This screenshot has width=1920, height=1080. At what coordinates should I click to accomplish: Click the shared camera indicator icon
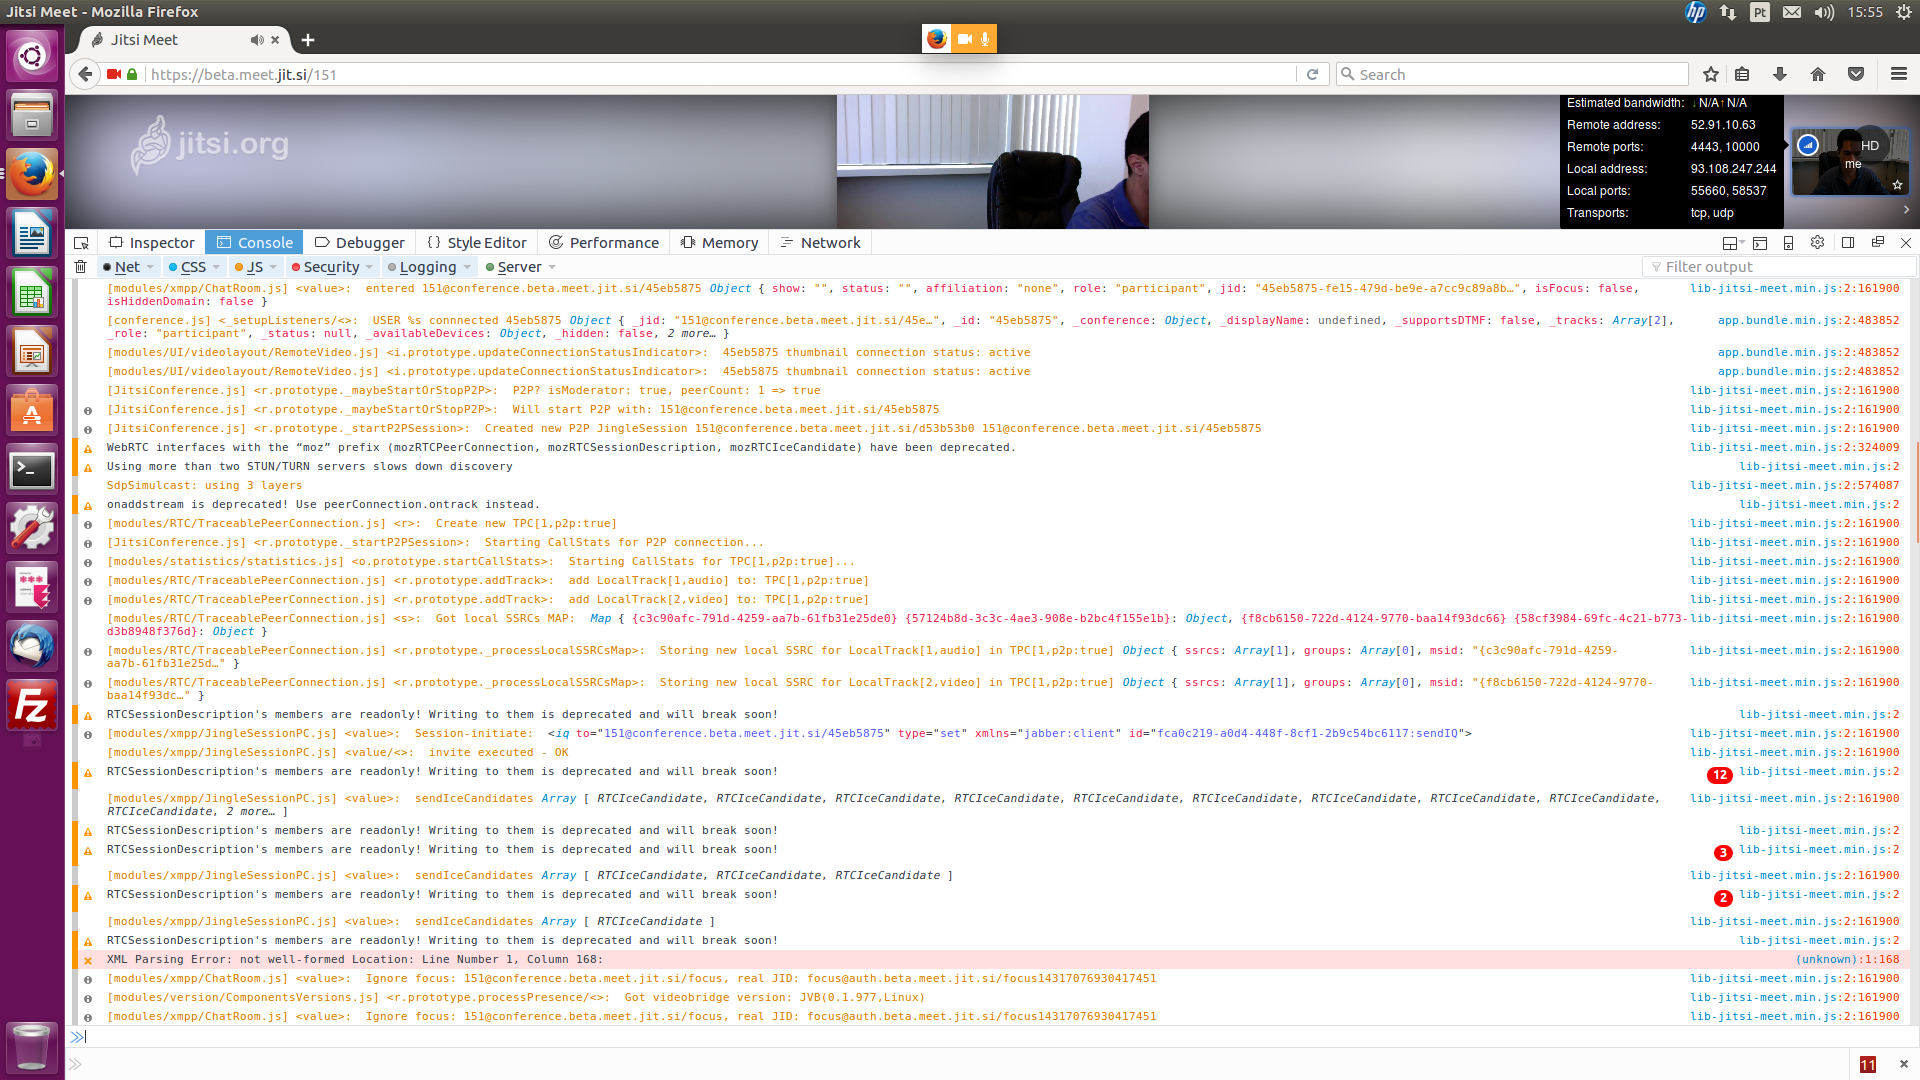coord(964,39)
